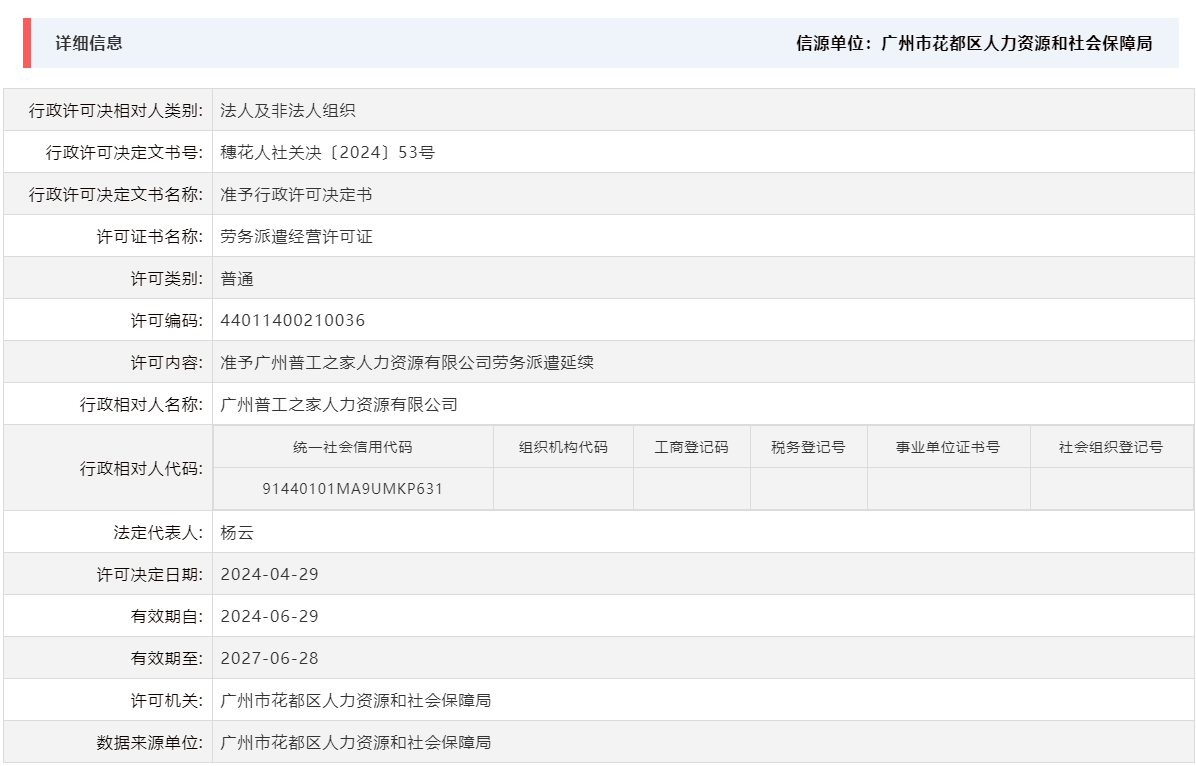Click the label 行政相对人代码

(x=141, y=468)
